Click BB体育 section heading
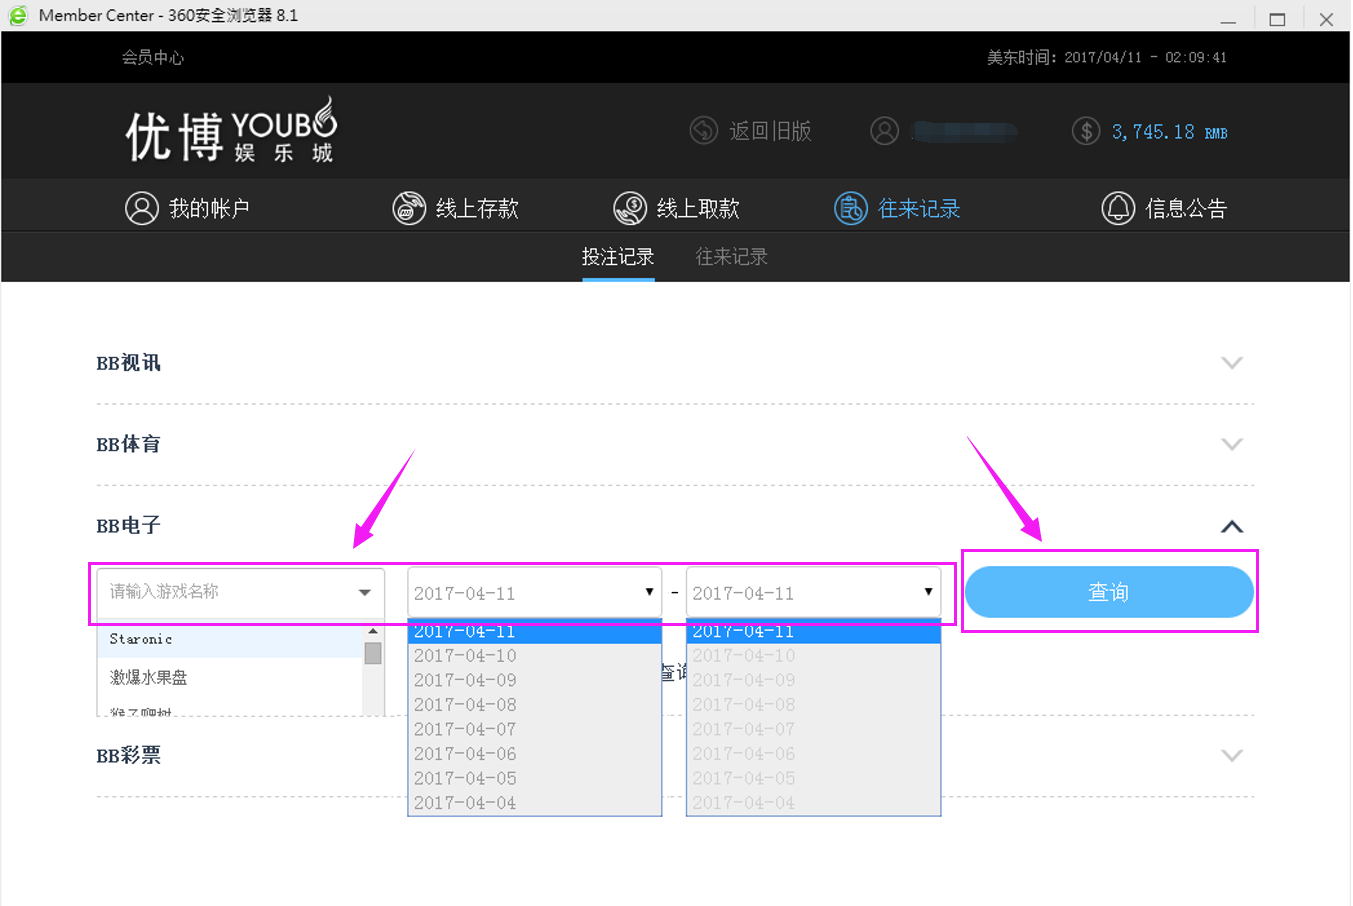Screen dimensions: 1353x906 (x=128, y=444)
